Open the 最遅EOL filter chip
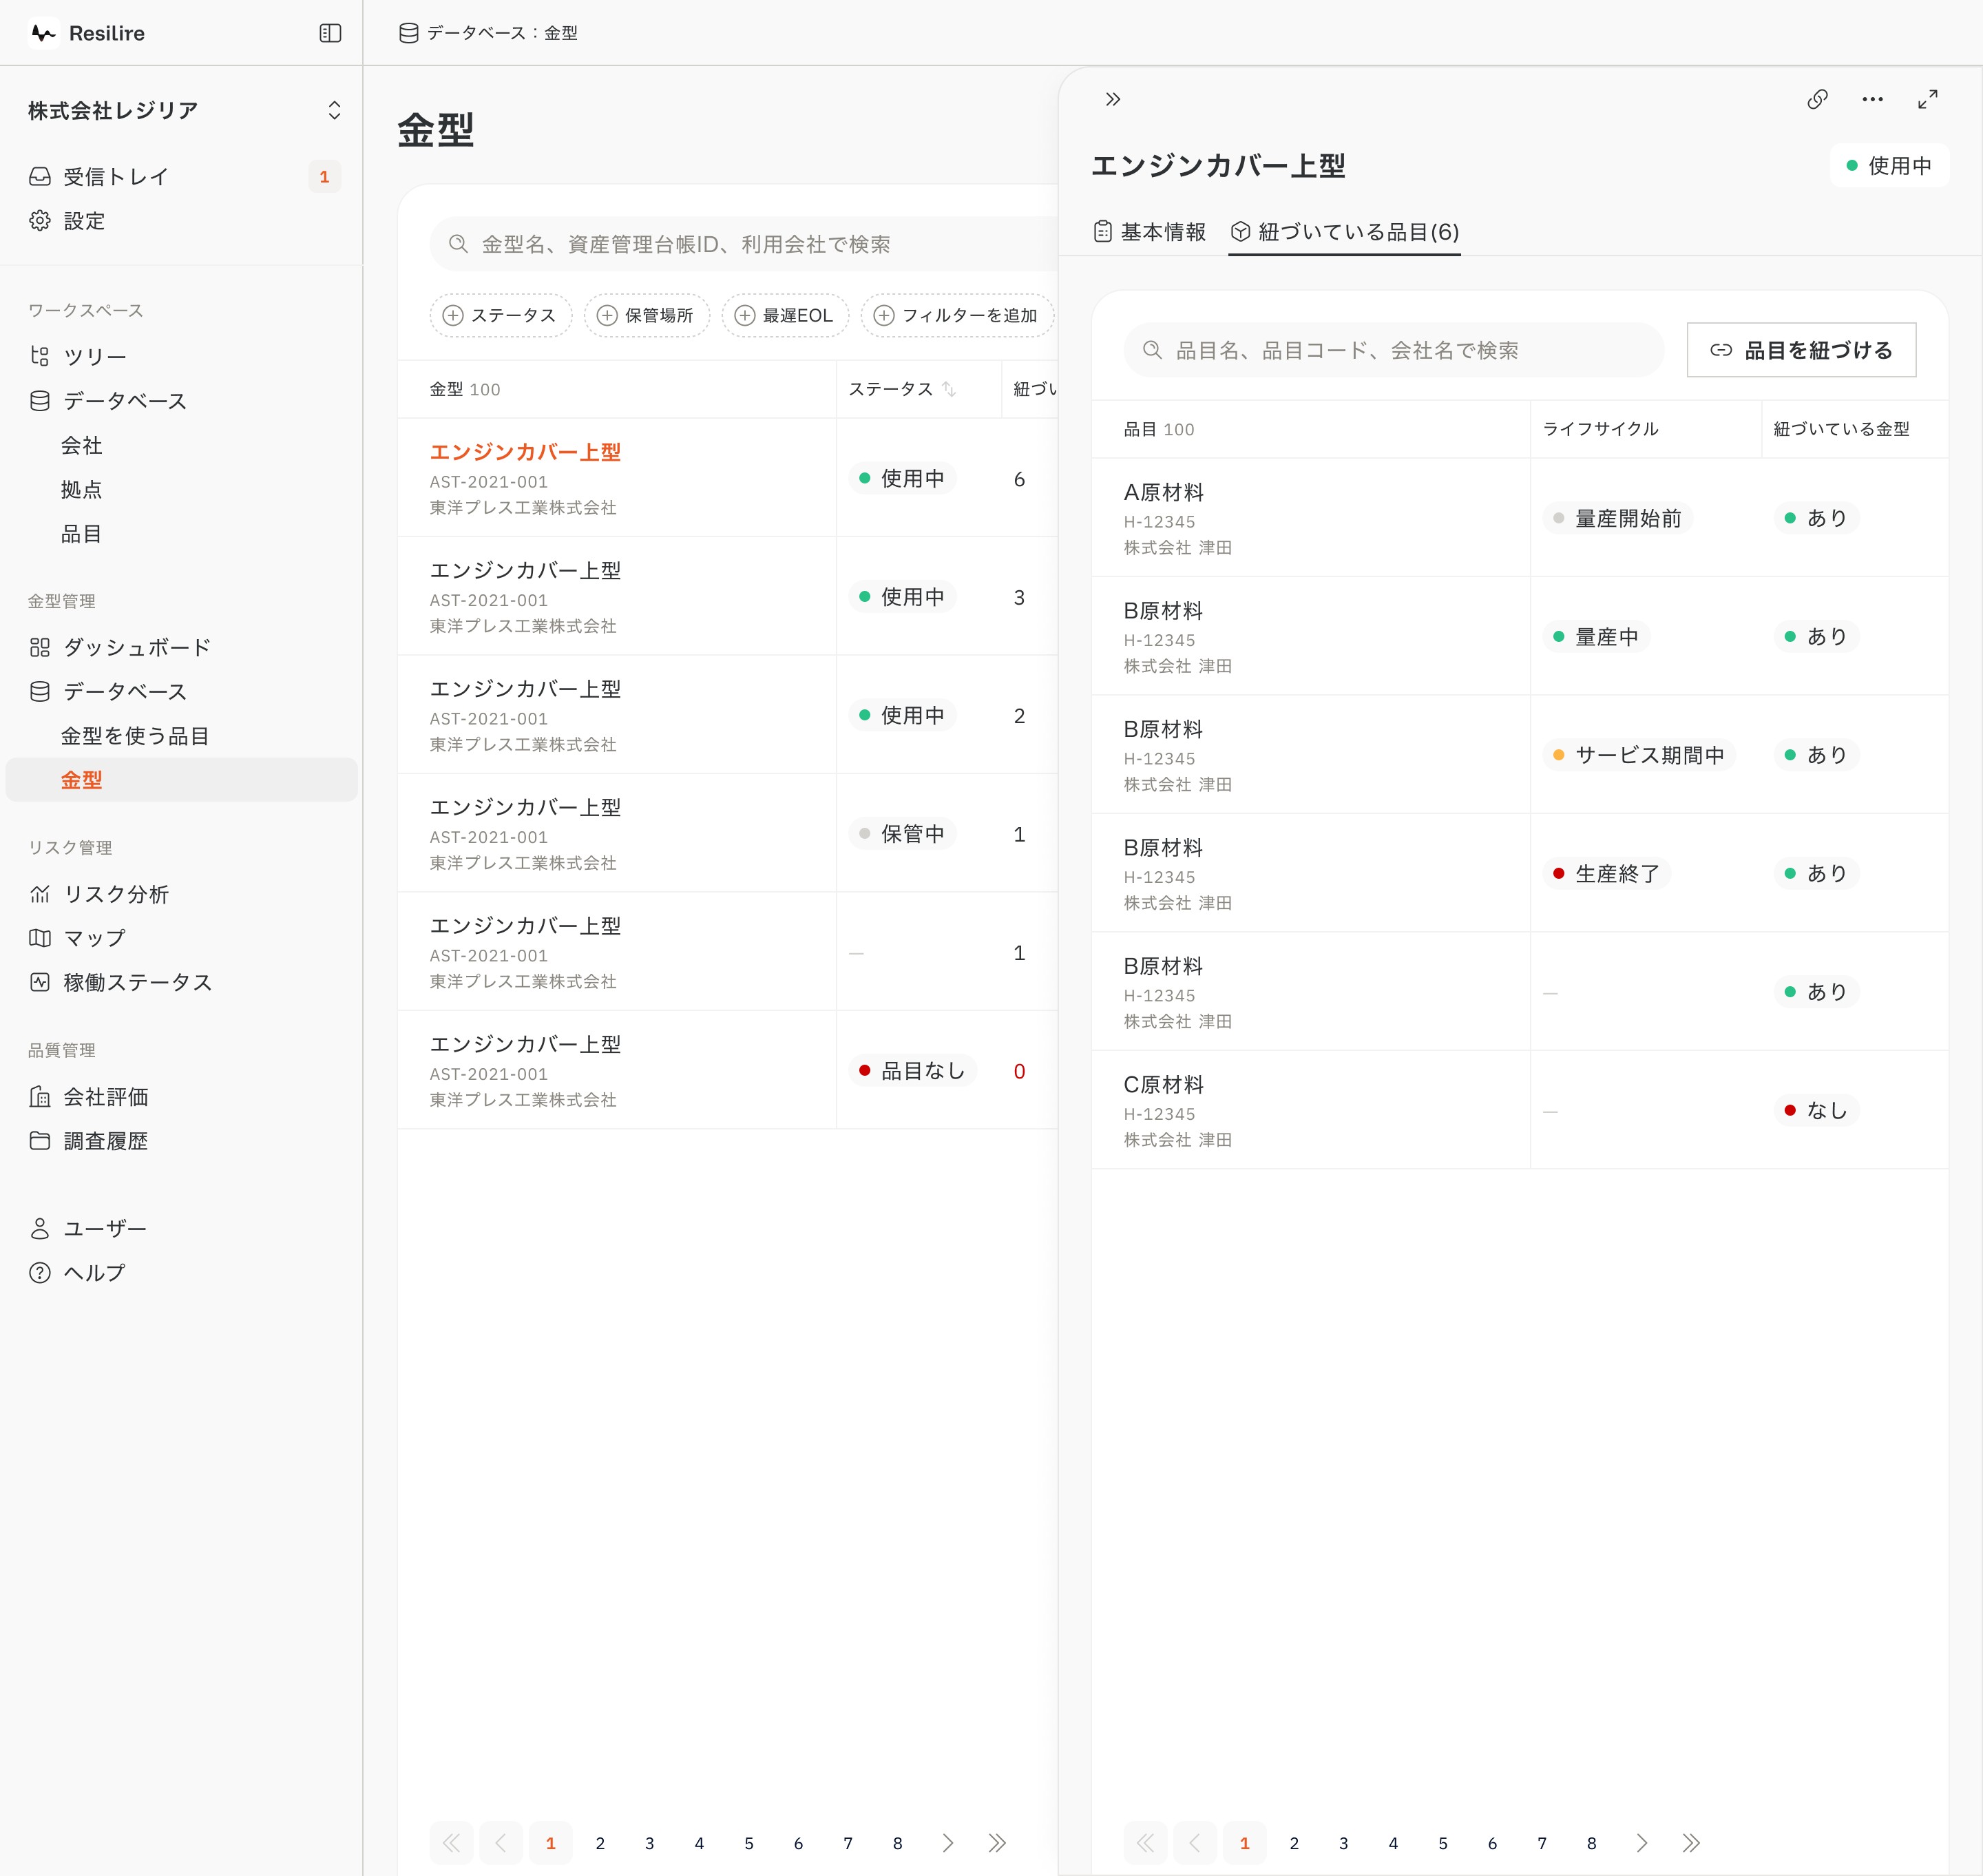Viewport: 1983px width, 1876px height. click(x=785, y=315)
